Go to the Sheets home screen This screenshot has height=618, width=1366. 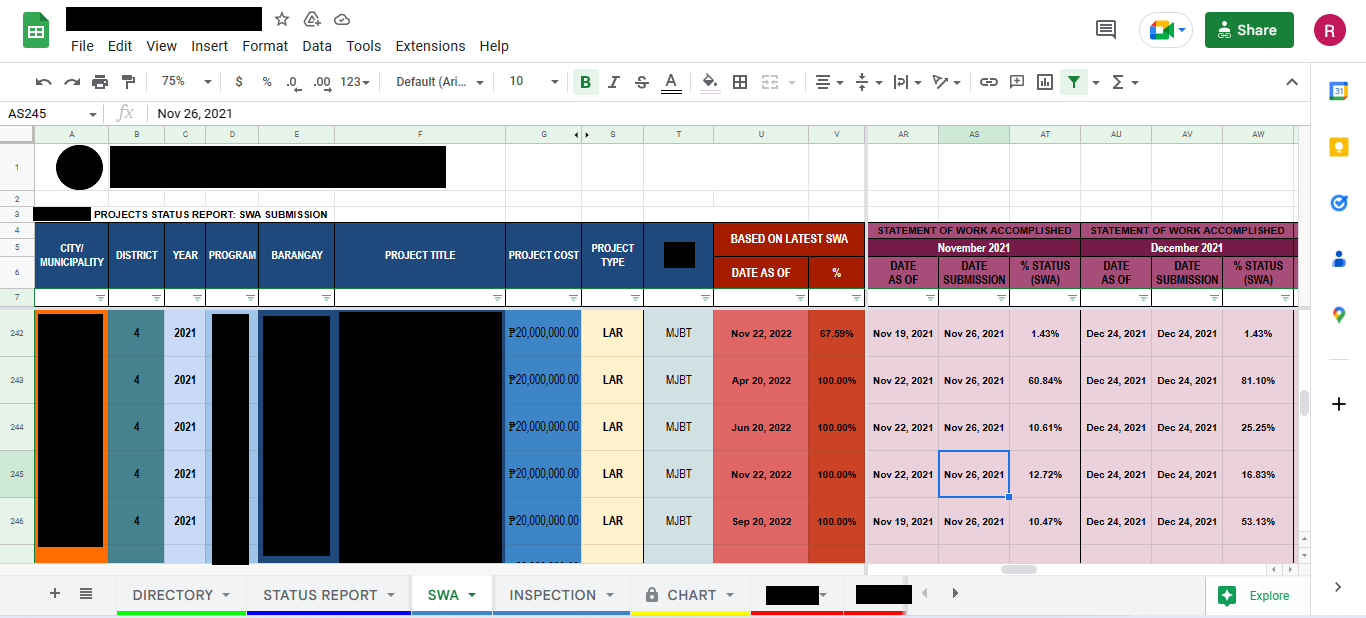[x=37, y=31]
